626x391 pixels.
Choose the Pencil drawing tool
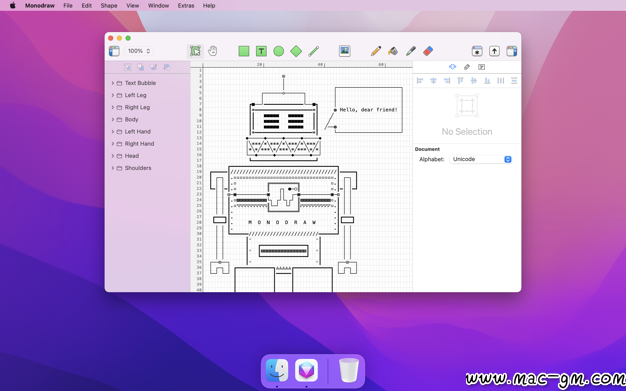tap(376, 51)
